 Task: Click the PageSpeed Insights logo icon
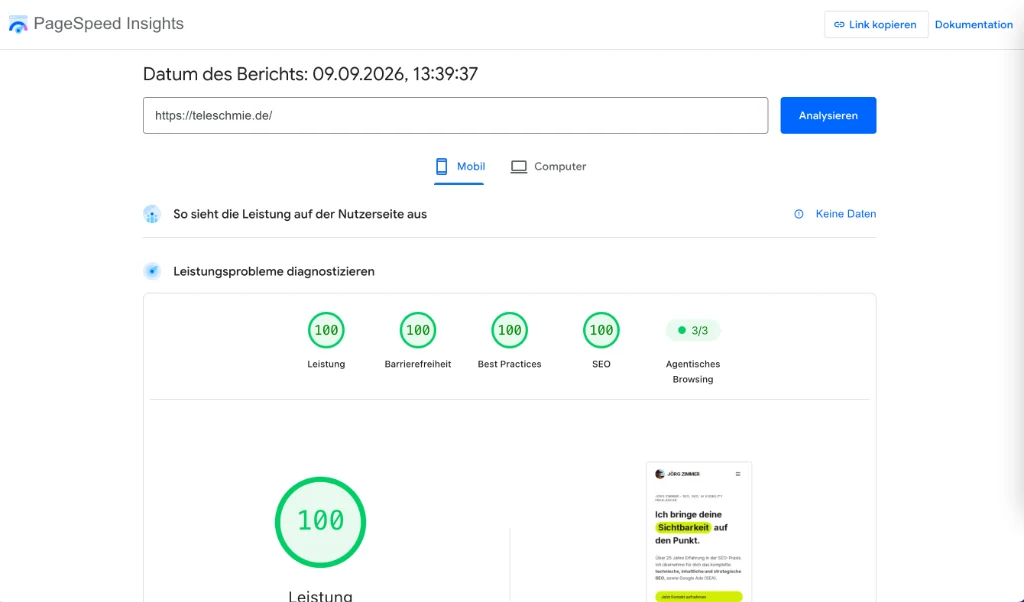coord(18,25)
